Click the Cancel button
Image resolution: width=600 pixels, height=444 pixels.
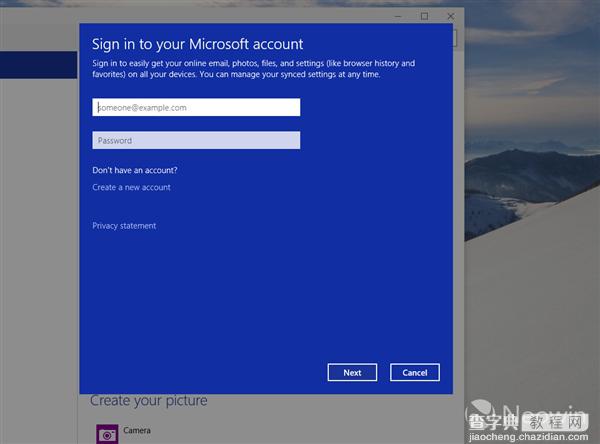415,372
